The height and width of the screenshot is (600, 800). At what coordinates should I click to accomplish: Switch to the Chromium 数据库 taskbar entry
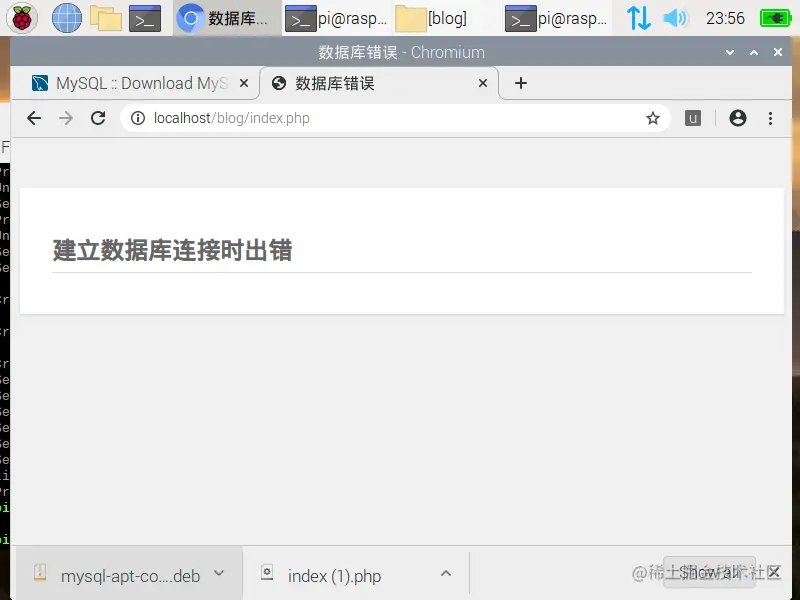tap(227, 18)
